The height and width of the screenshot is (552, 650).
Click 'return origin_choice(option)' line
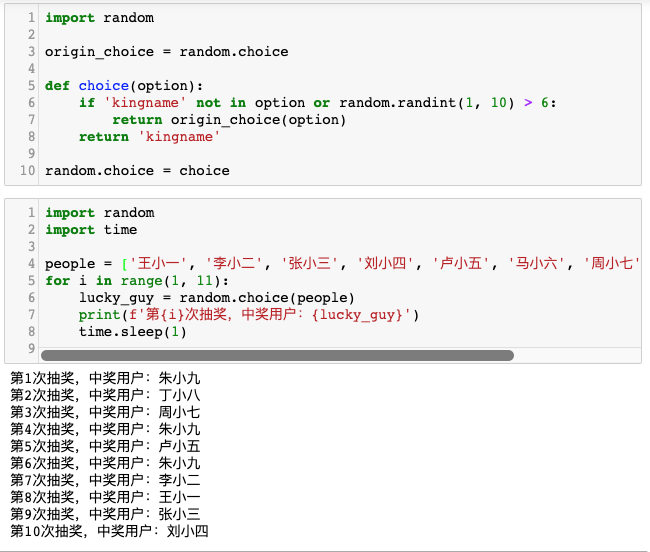229,120
